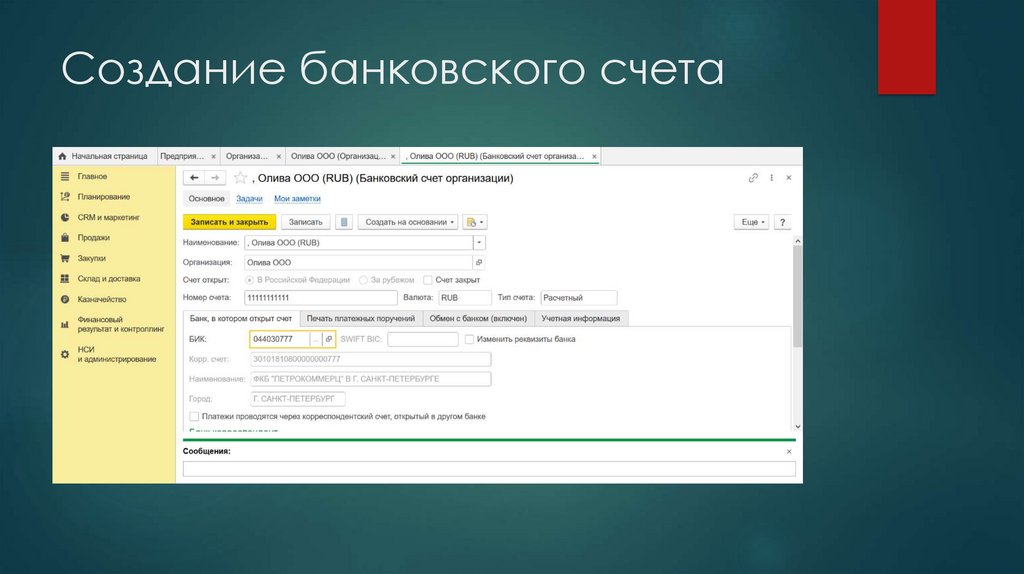
Task: Open the Финансовый результат chart icon
Action: [x=65, y=325]
